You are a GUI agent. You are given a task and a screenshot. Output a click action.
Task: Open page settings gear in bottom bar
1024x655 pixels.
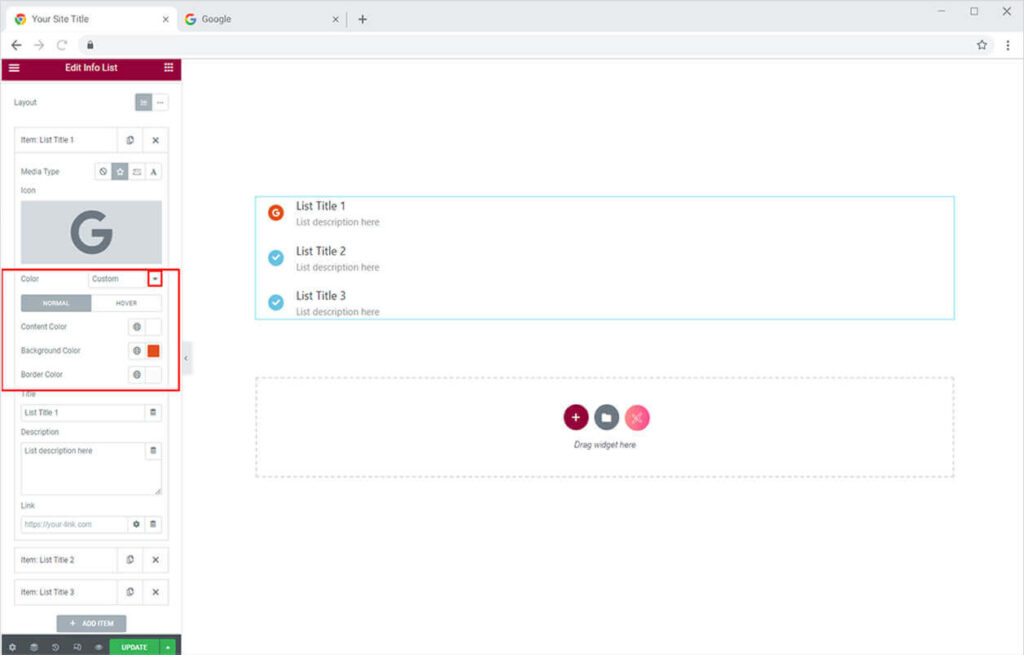(12, 647)
